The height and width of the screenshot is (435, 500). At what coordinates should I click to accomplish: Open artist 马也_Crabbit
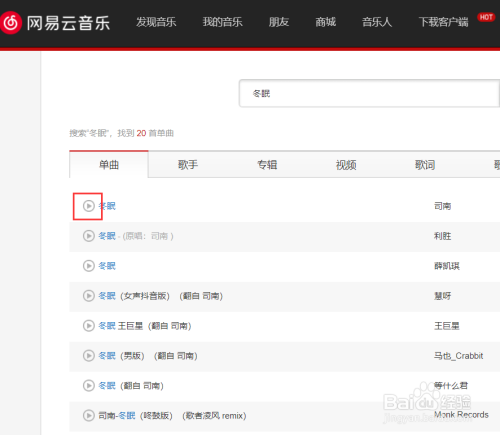click(458, 356)
